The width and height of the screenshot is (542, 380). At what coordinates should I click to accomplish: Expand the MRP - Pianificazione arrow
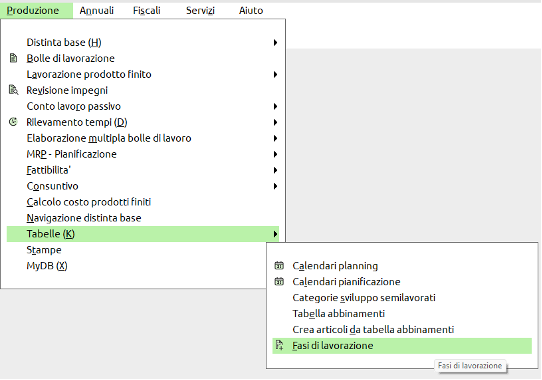(x=275, y=154)
